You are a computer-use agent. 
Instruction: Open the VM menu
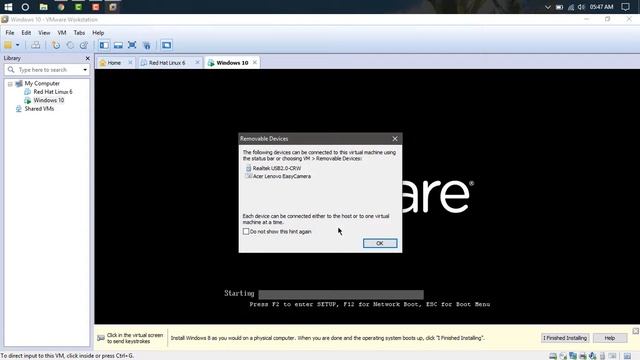62,33
